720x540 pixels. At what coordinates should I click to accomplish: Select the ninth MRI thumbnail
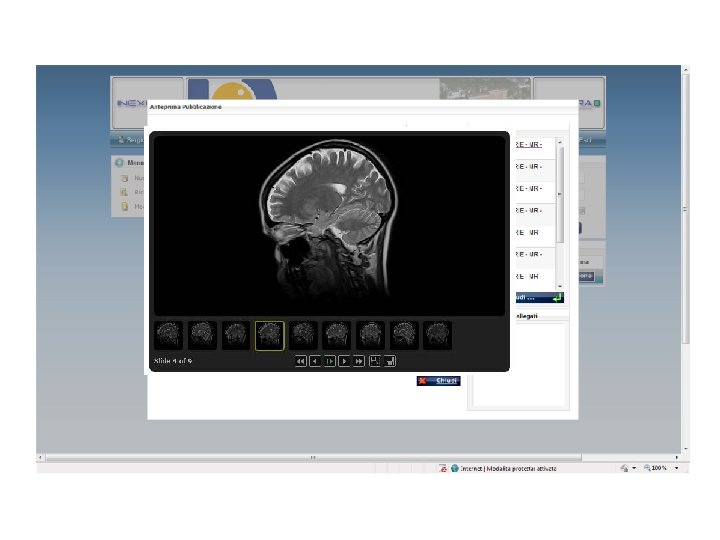click(438, 335)
